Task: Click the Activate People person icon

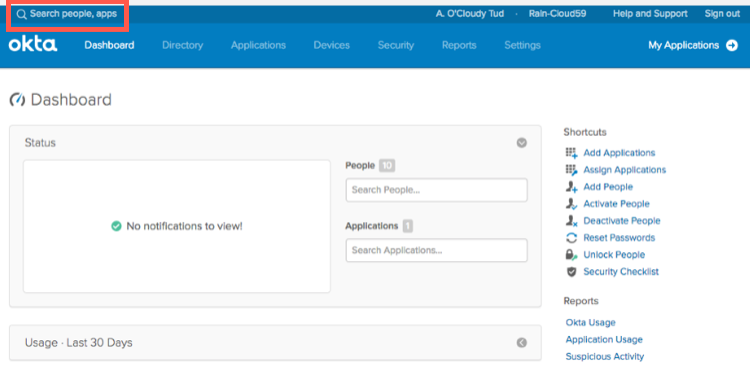Action: tap(572, 204)
